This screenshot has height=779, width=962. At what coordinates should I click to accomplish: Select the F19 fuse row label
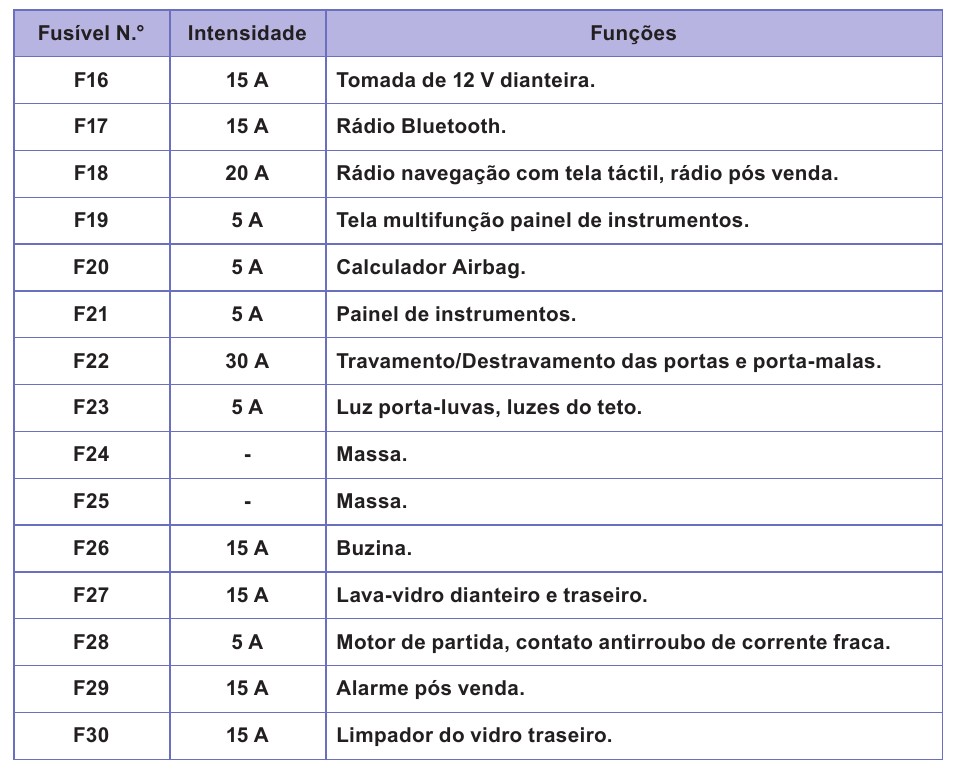tap(91, 221)
